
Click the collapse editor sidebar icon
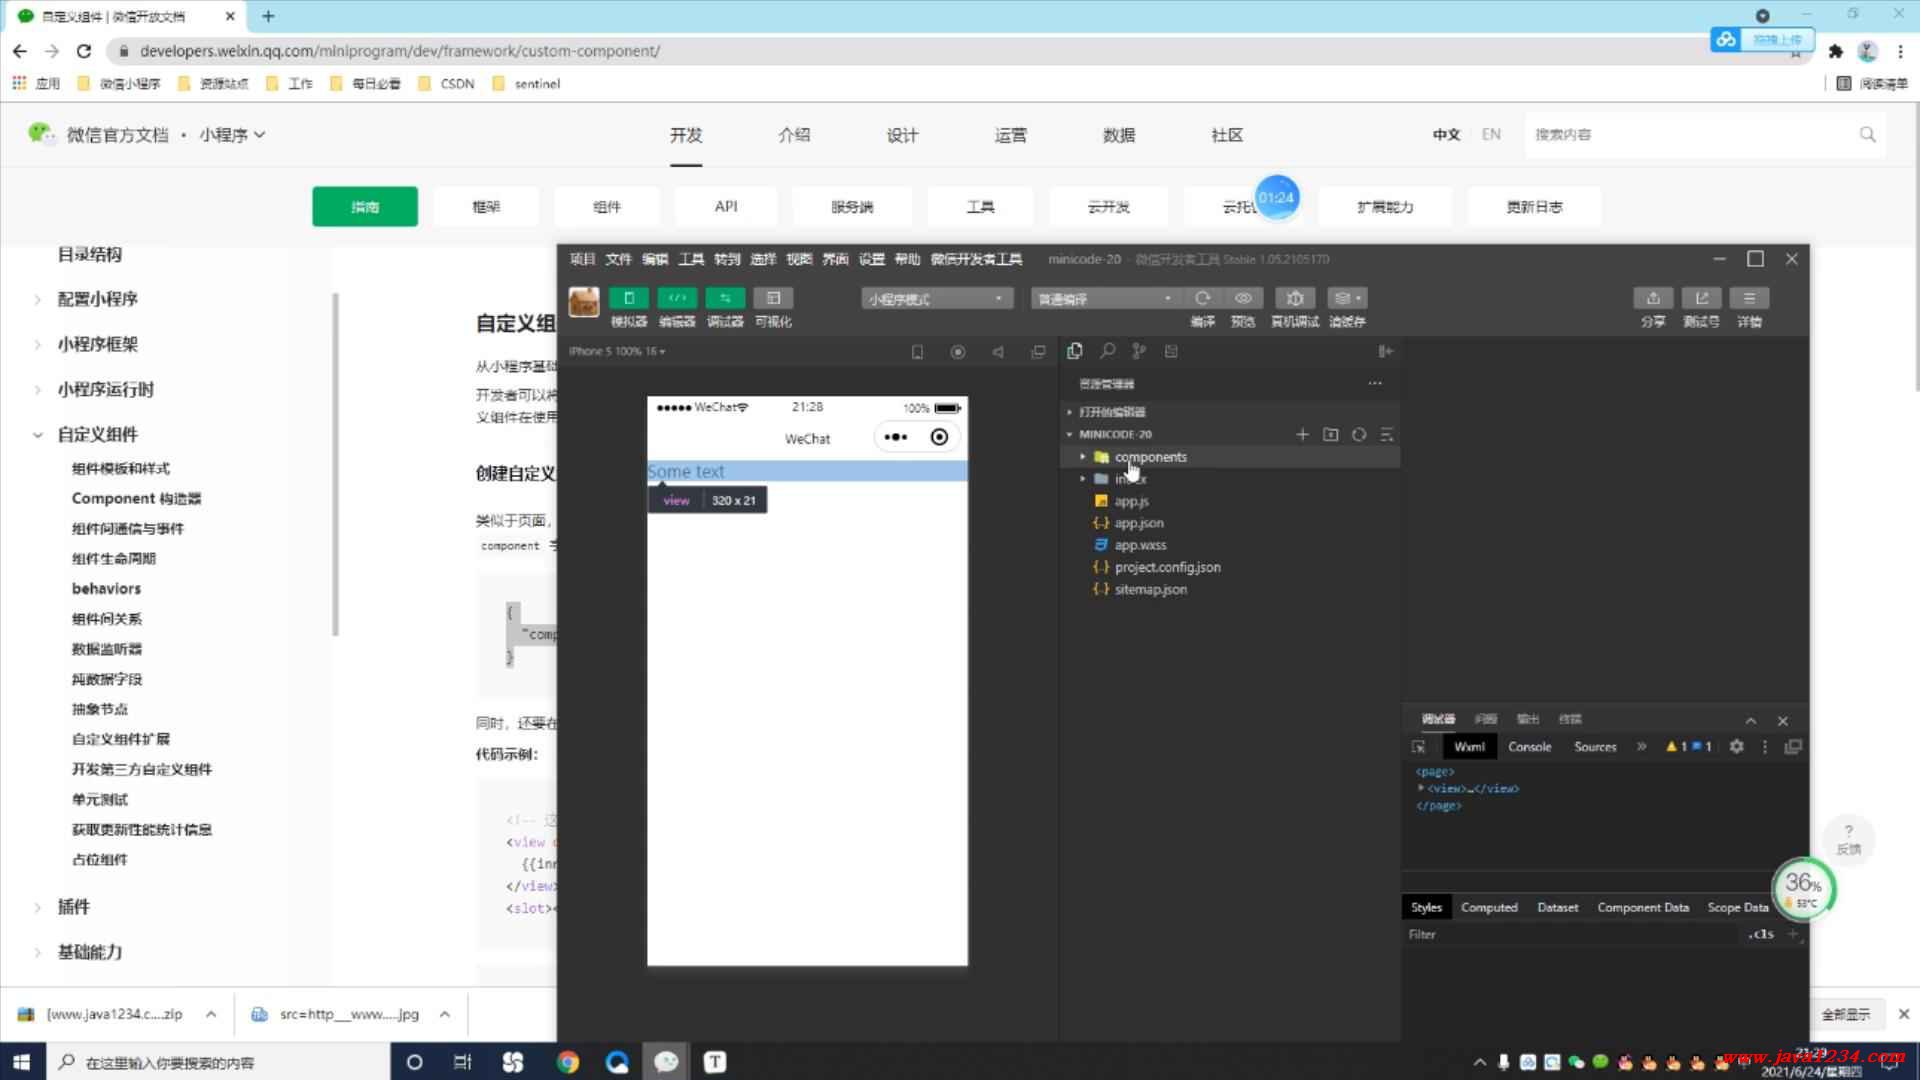point(1385,351)
